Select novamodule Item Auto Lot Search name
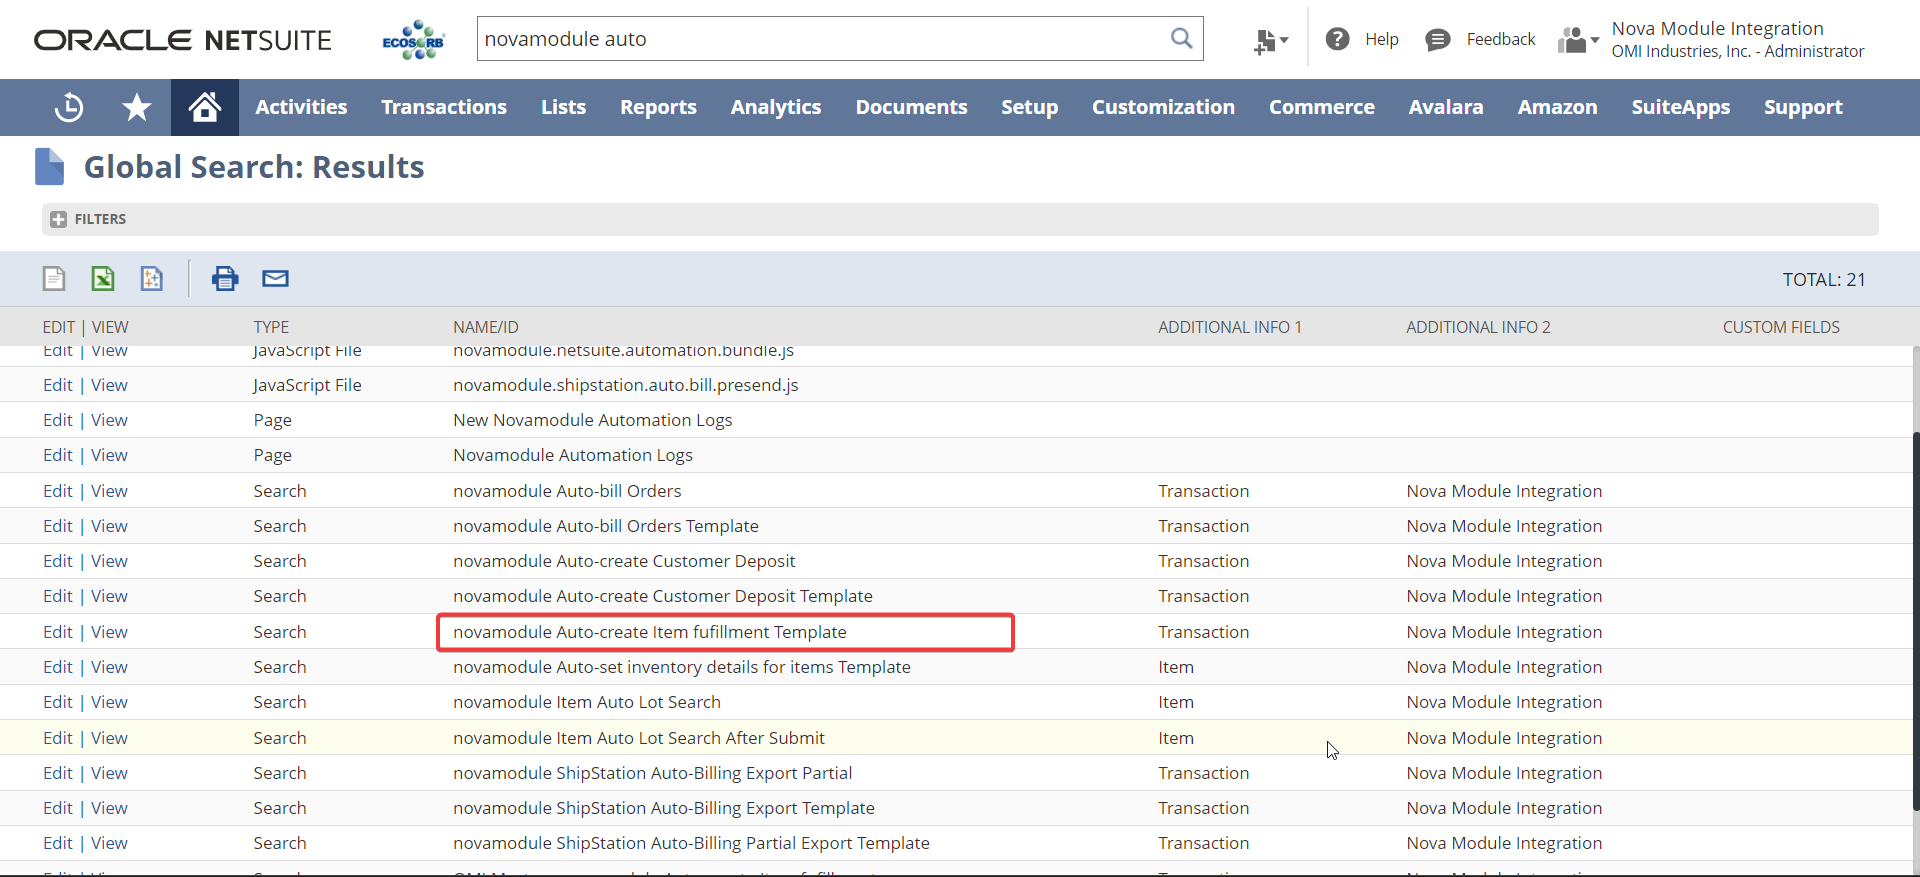Screen dimensions: 1920x877 [587, 702]
